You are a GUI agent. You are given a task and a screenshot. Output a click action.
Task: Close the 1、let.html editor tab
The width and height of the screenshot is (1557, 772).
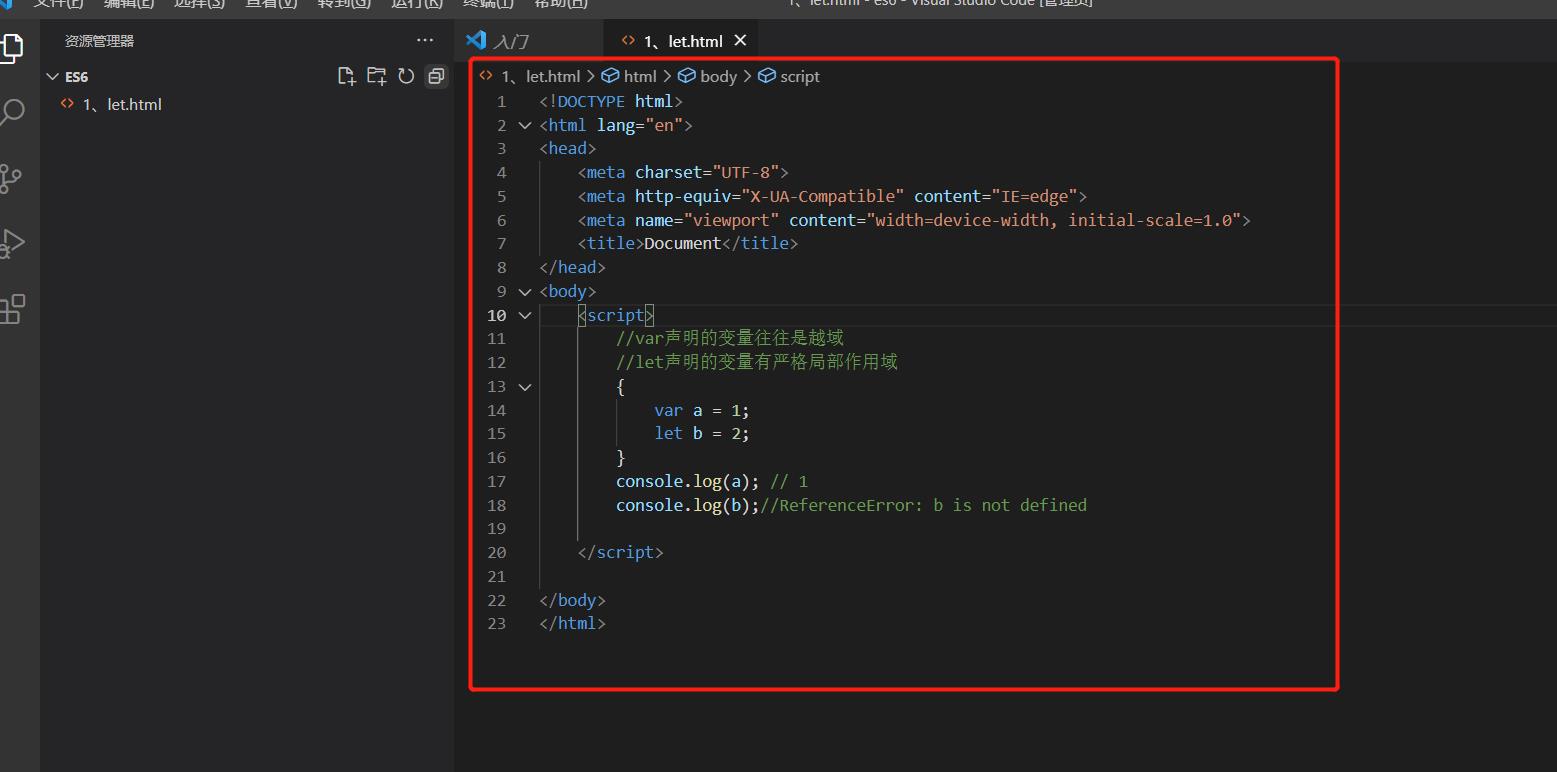740,41
